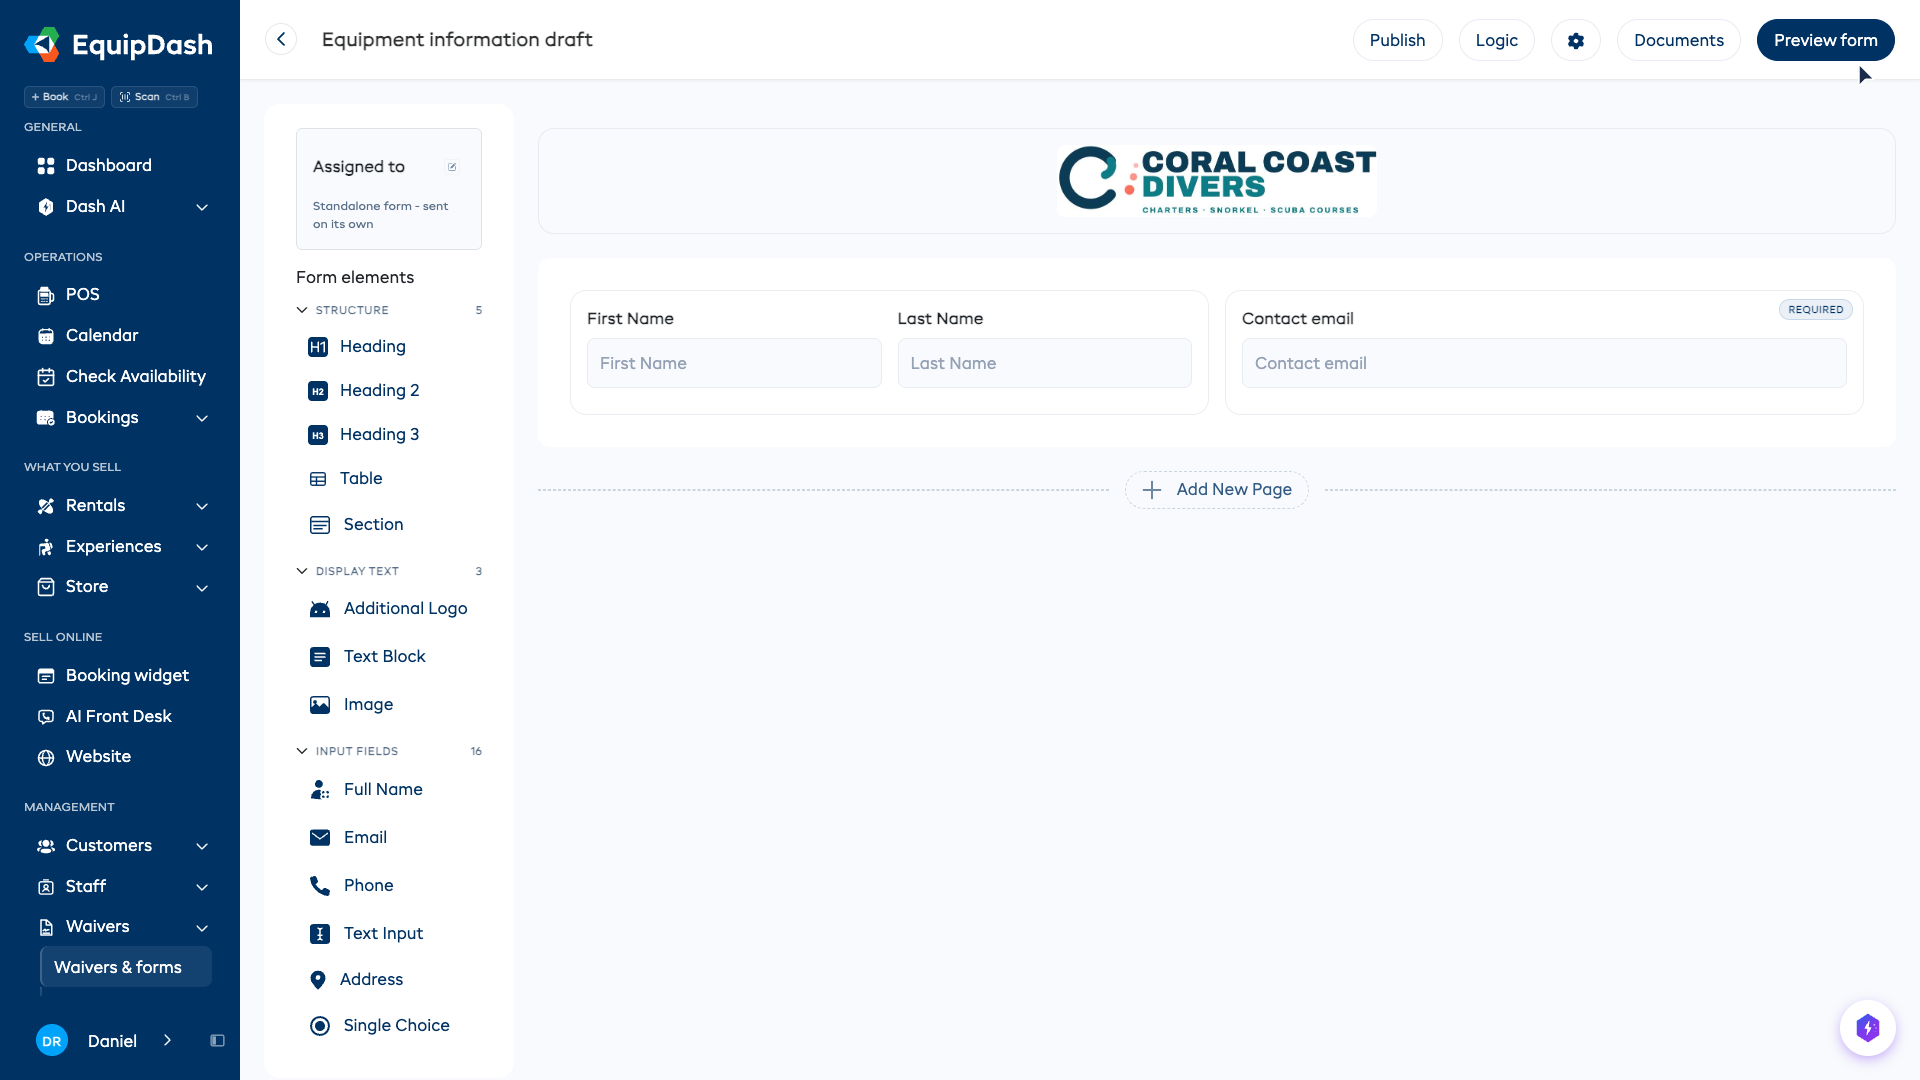Viewport: 1920px width, 1080px height.
Task: Add a Table structure element
Action: tap(345, 479)
